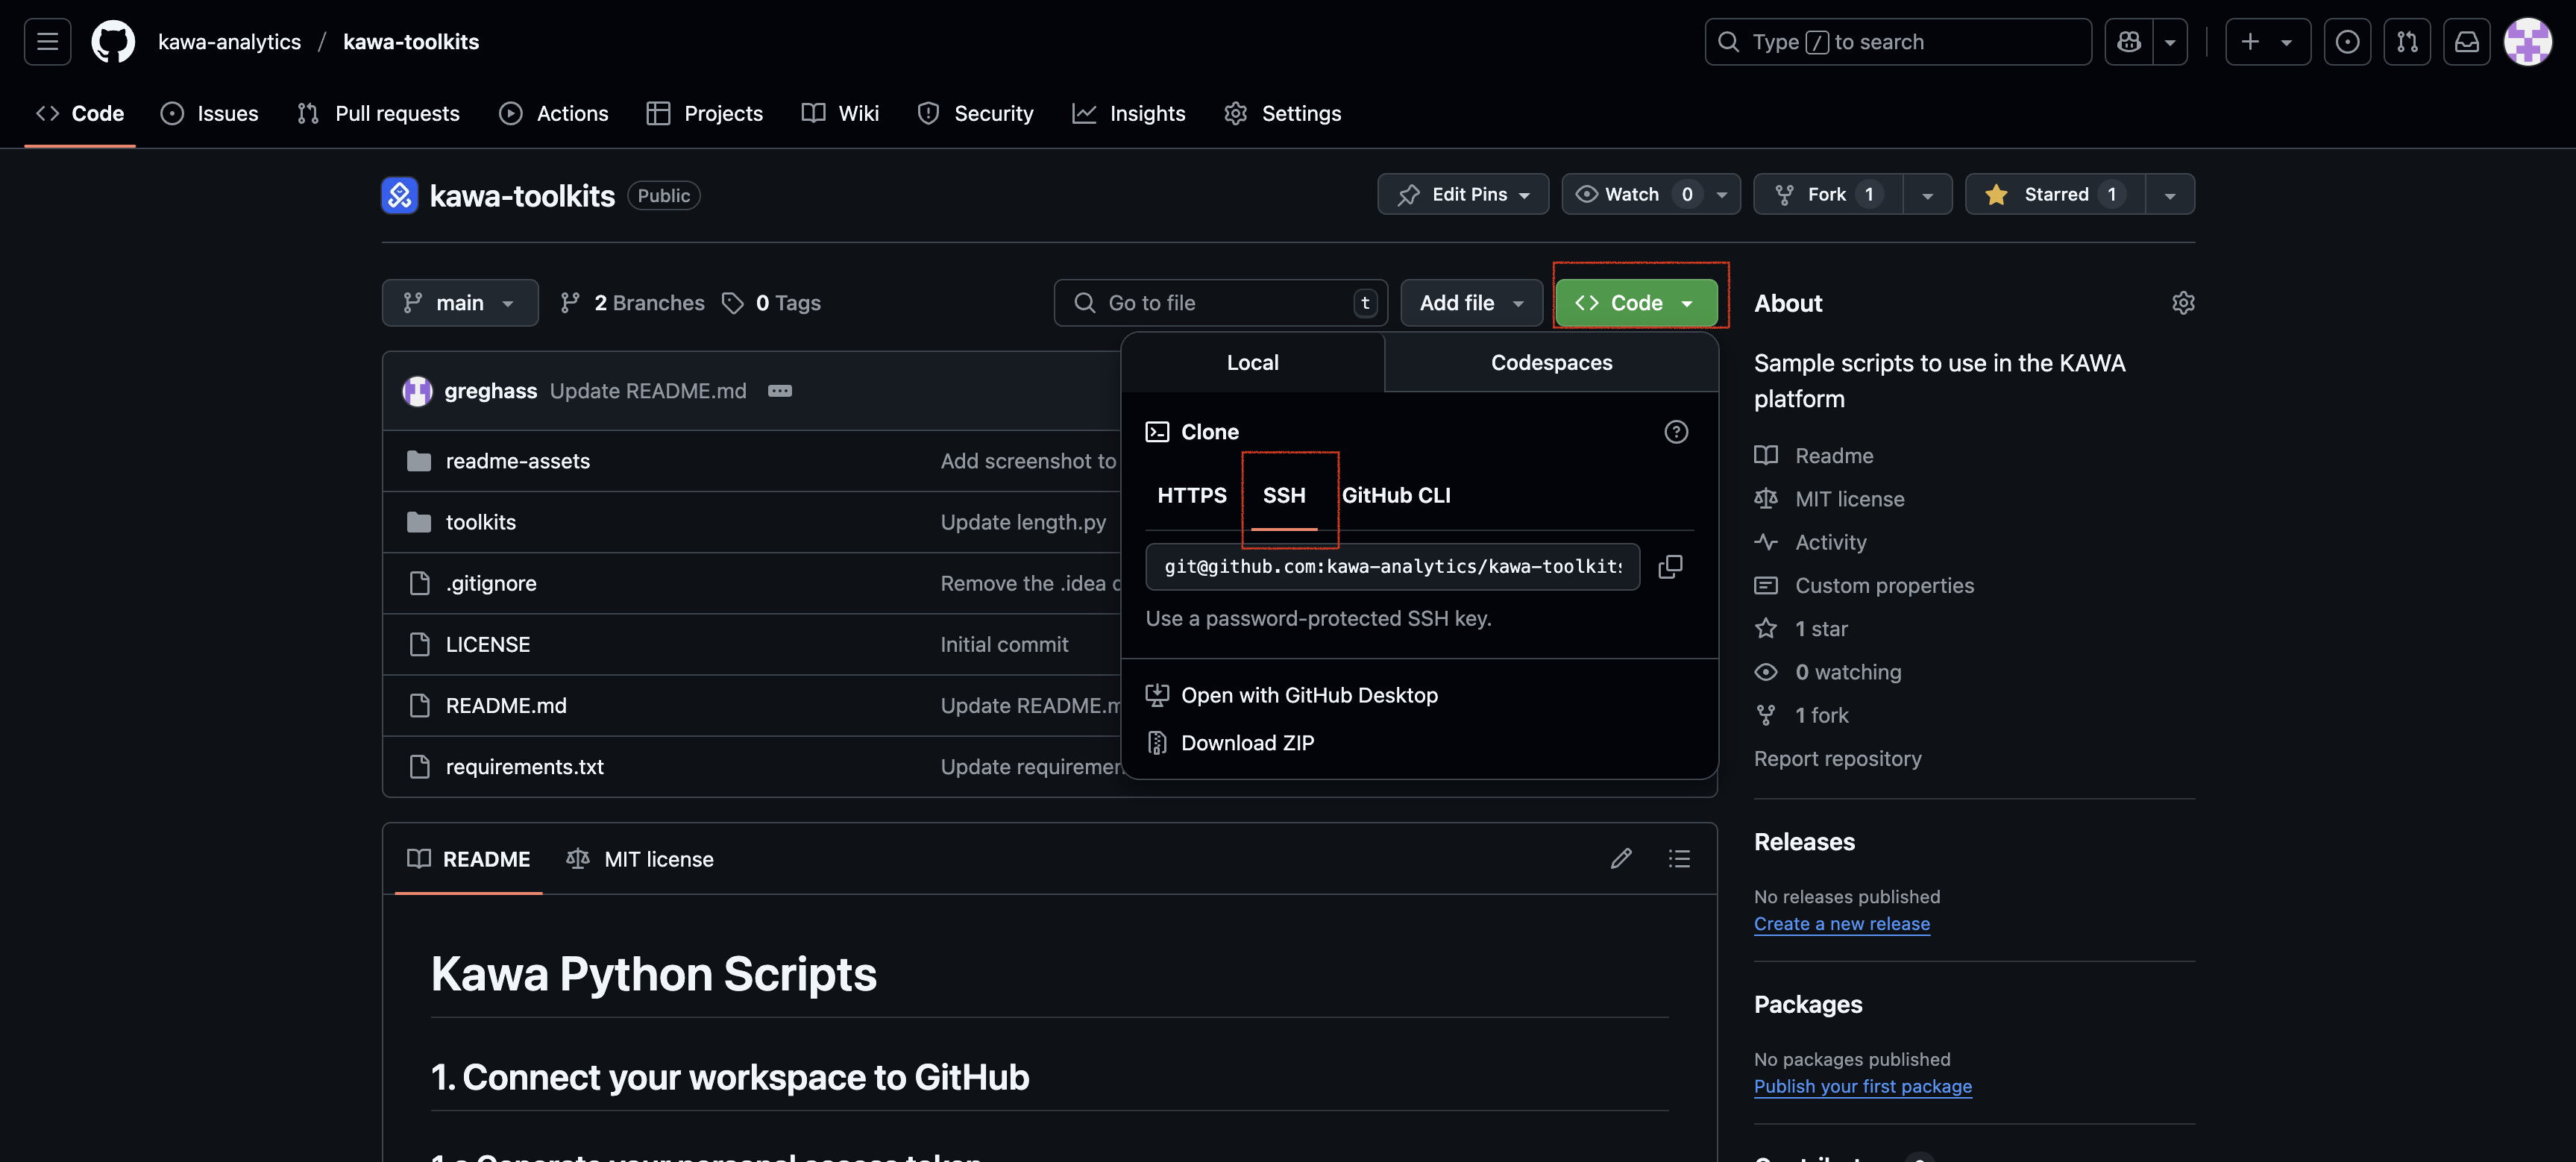Edit README with the pencil icon

click(x=1621, y=859)
